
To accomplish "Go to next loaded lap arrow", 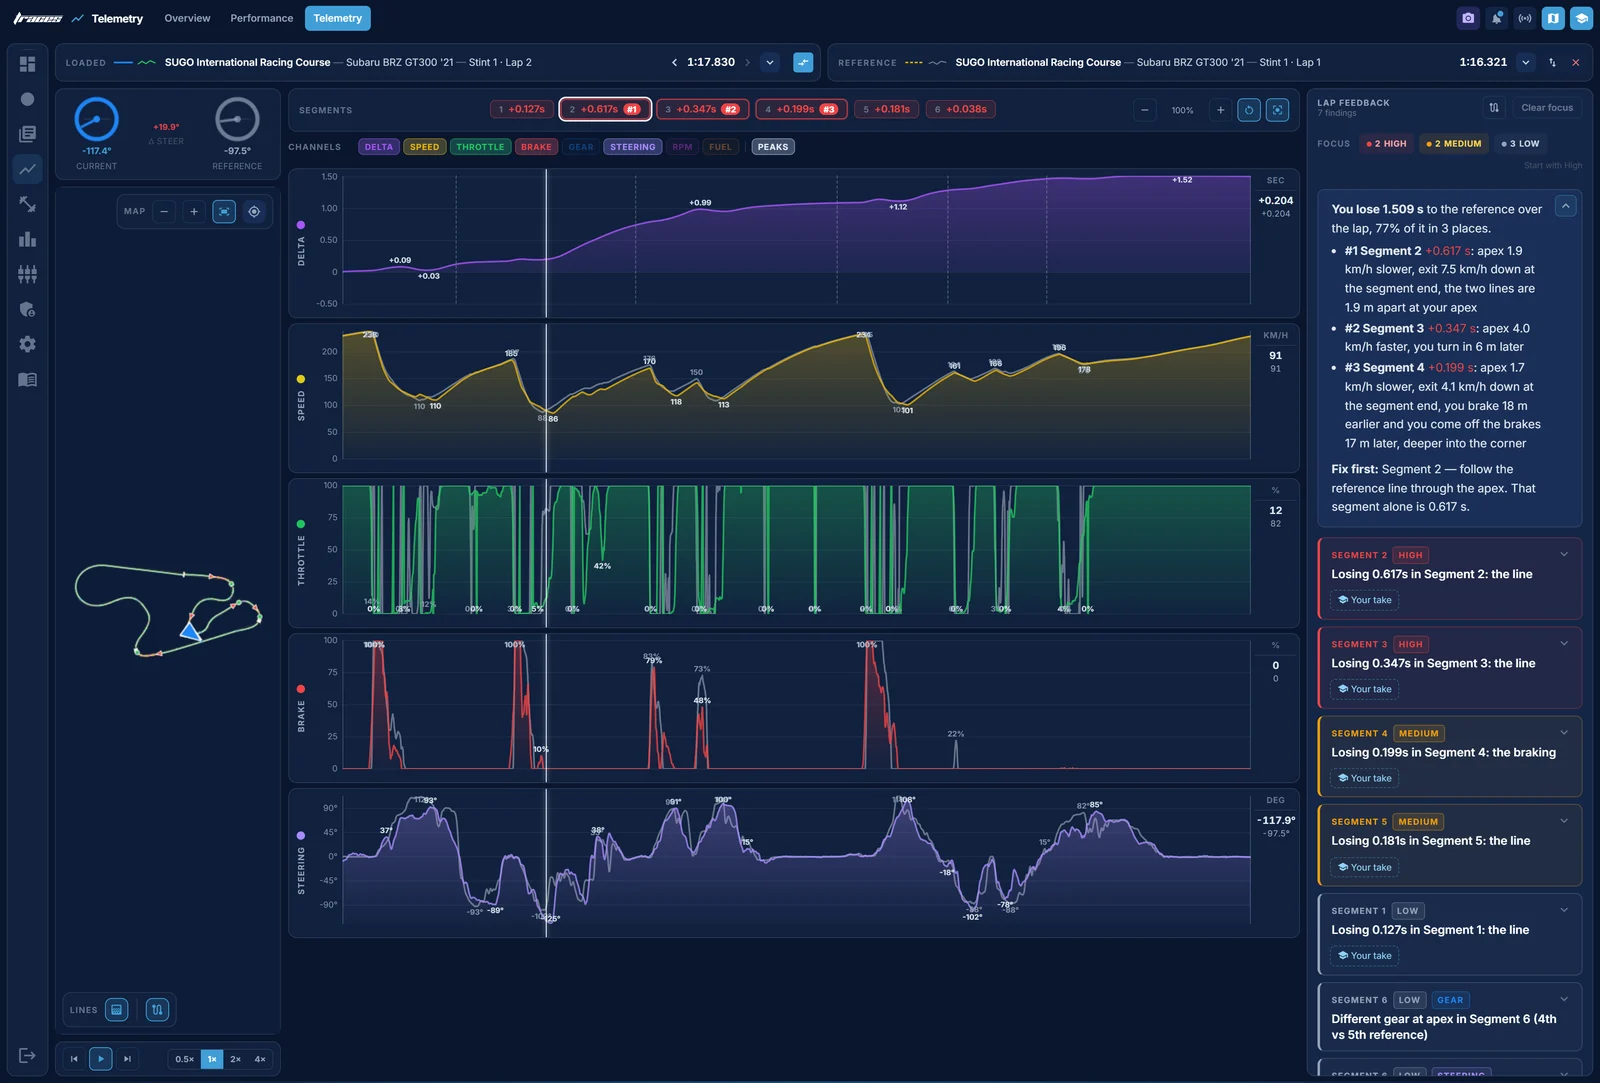I will pos(747,62).
